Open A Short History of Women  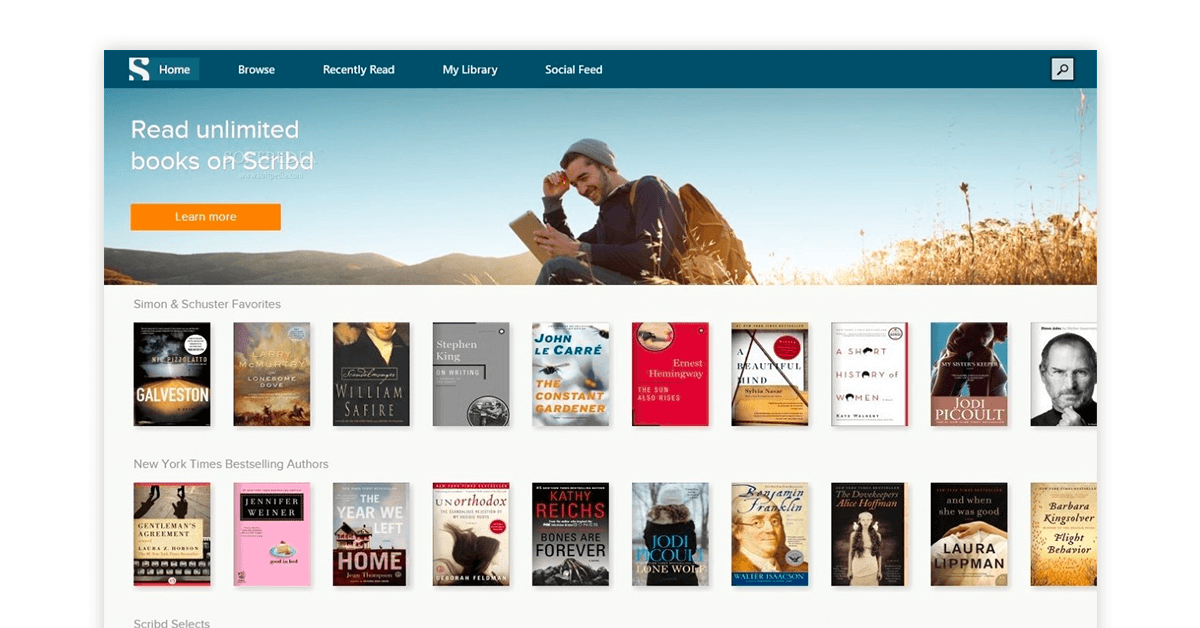869,374
